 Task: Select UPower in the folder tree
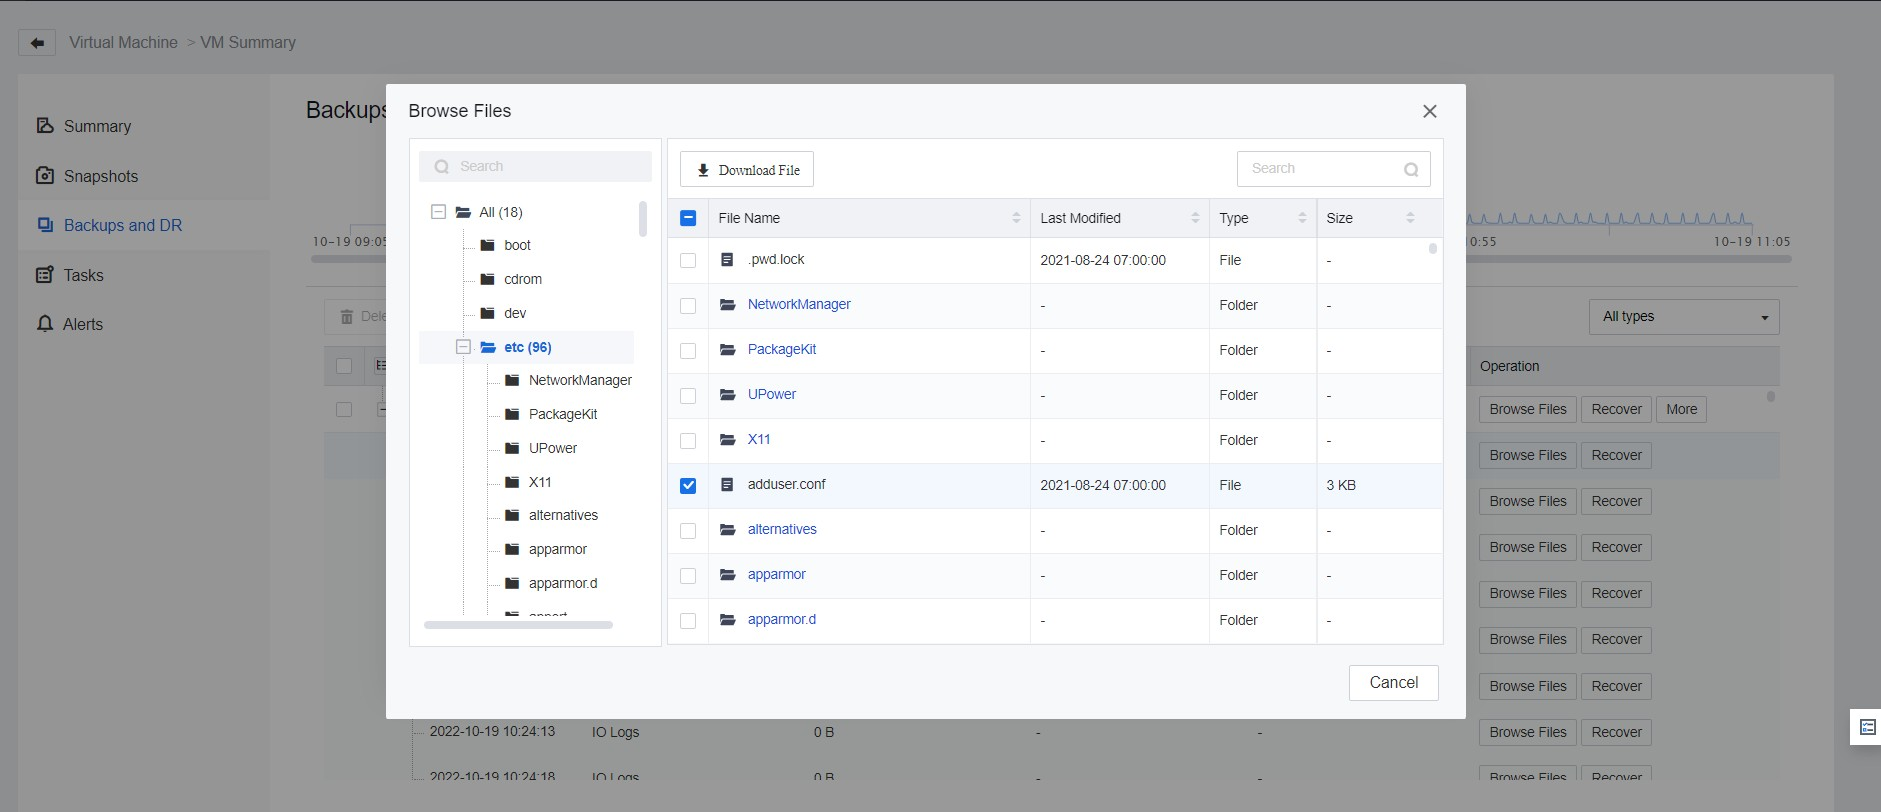[553, 448]
